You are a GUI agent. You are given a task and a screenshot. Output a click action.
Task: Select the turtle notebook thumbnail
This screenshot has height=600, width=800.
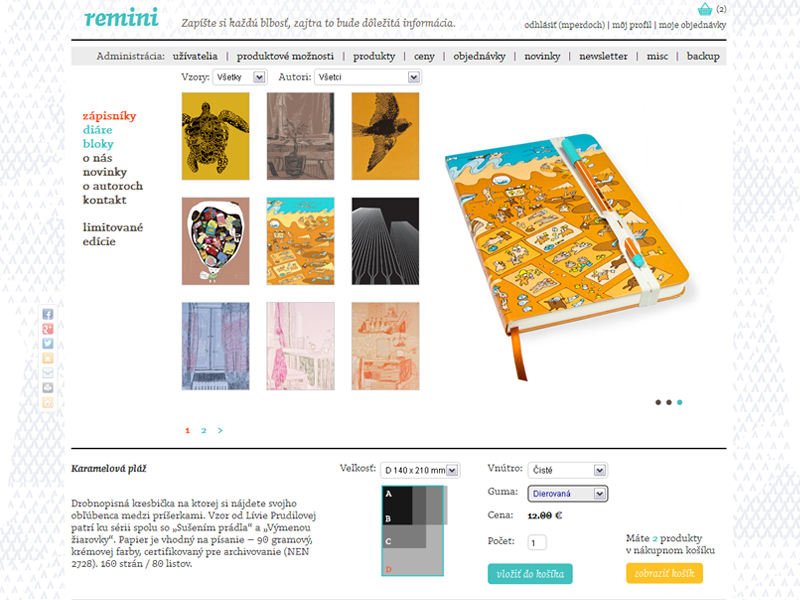[215, 136]
